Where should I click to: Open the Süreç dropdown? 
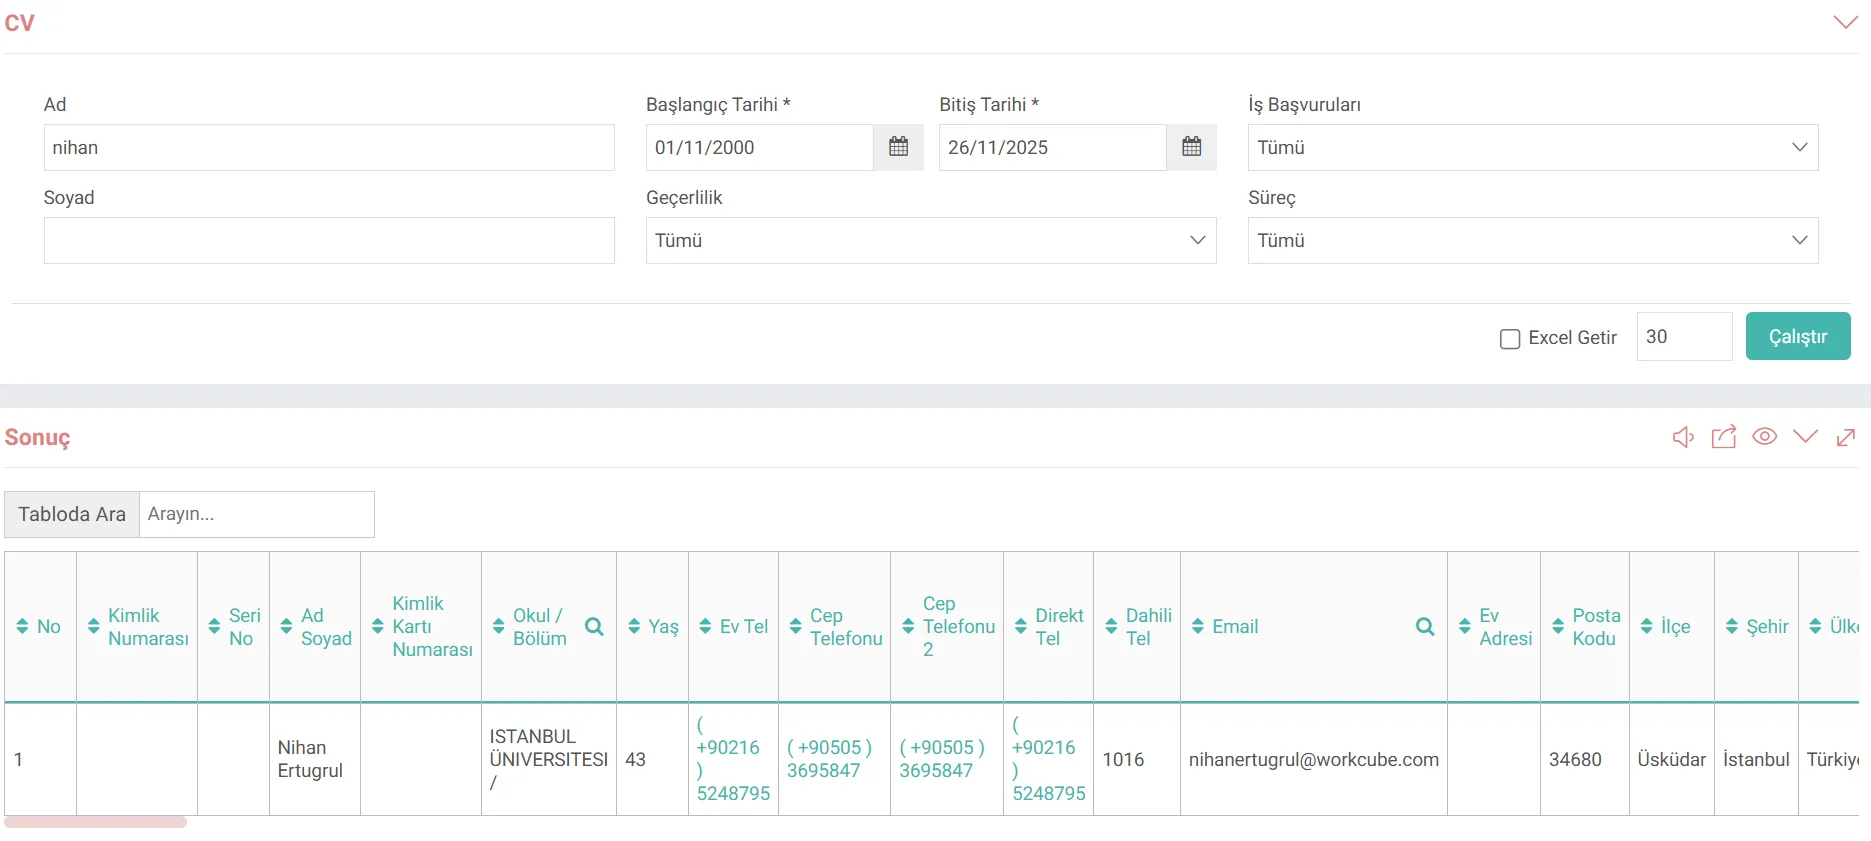[x=1532, y=240]
